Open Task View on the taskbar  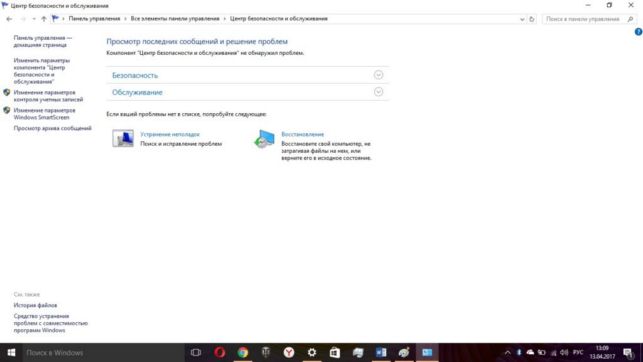point(196,353)
